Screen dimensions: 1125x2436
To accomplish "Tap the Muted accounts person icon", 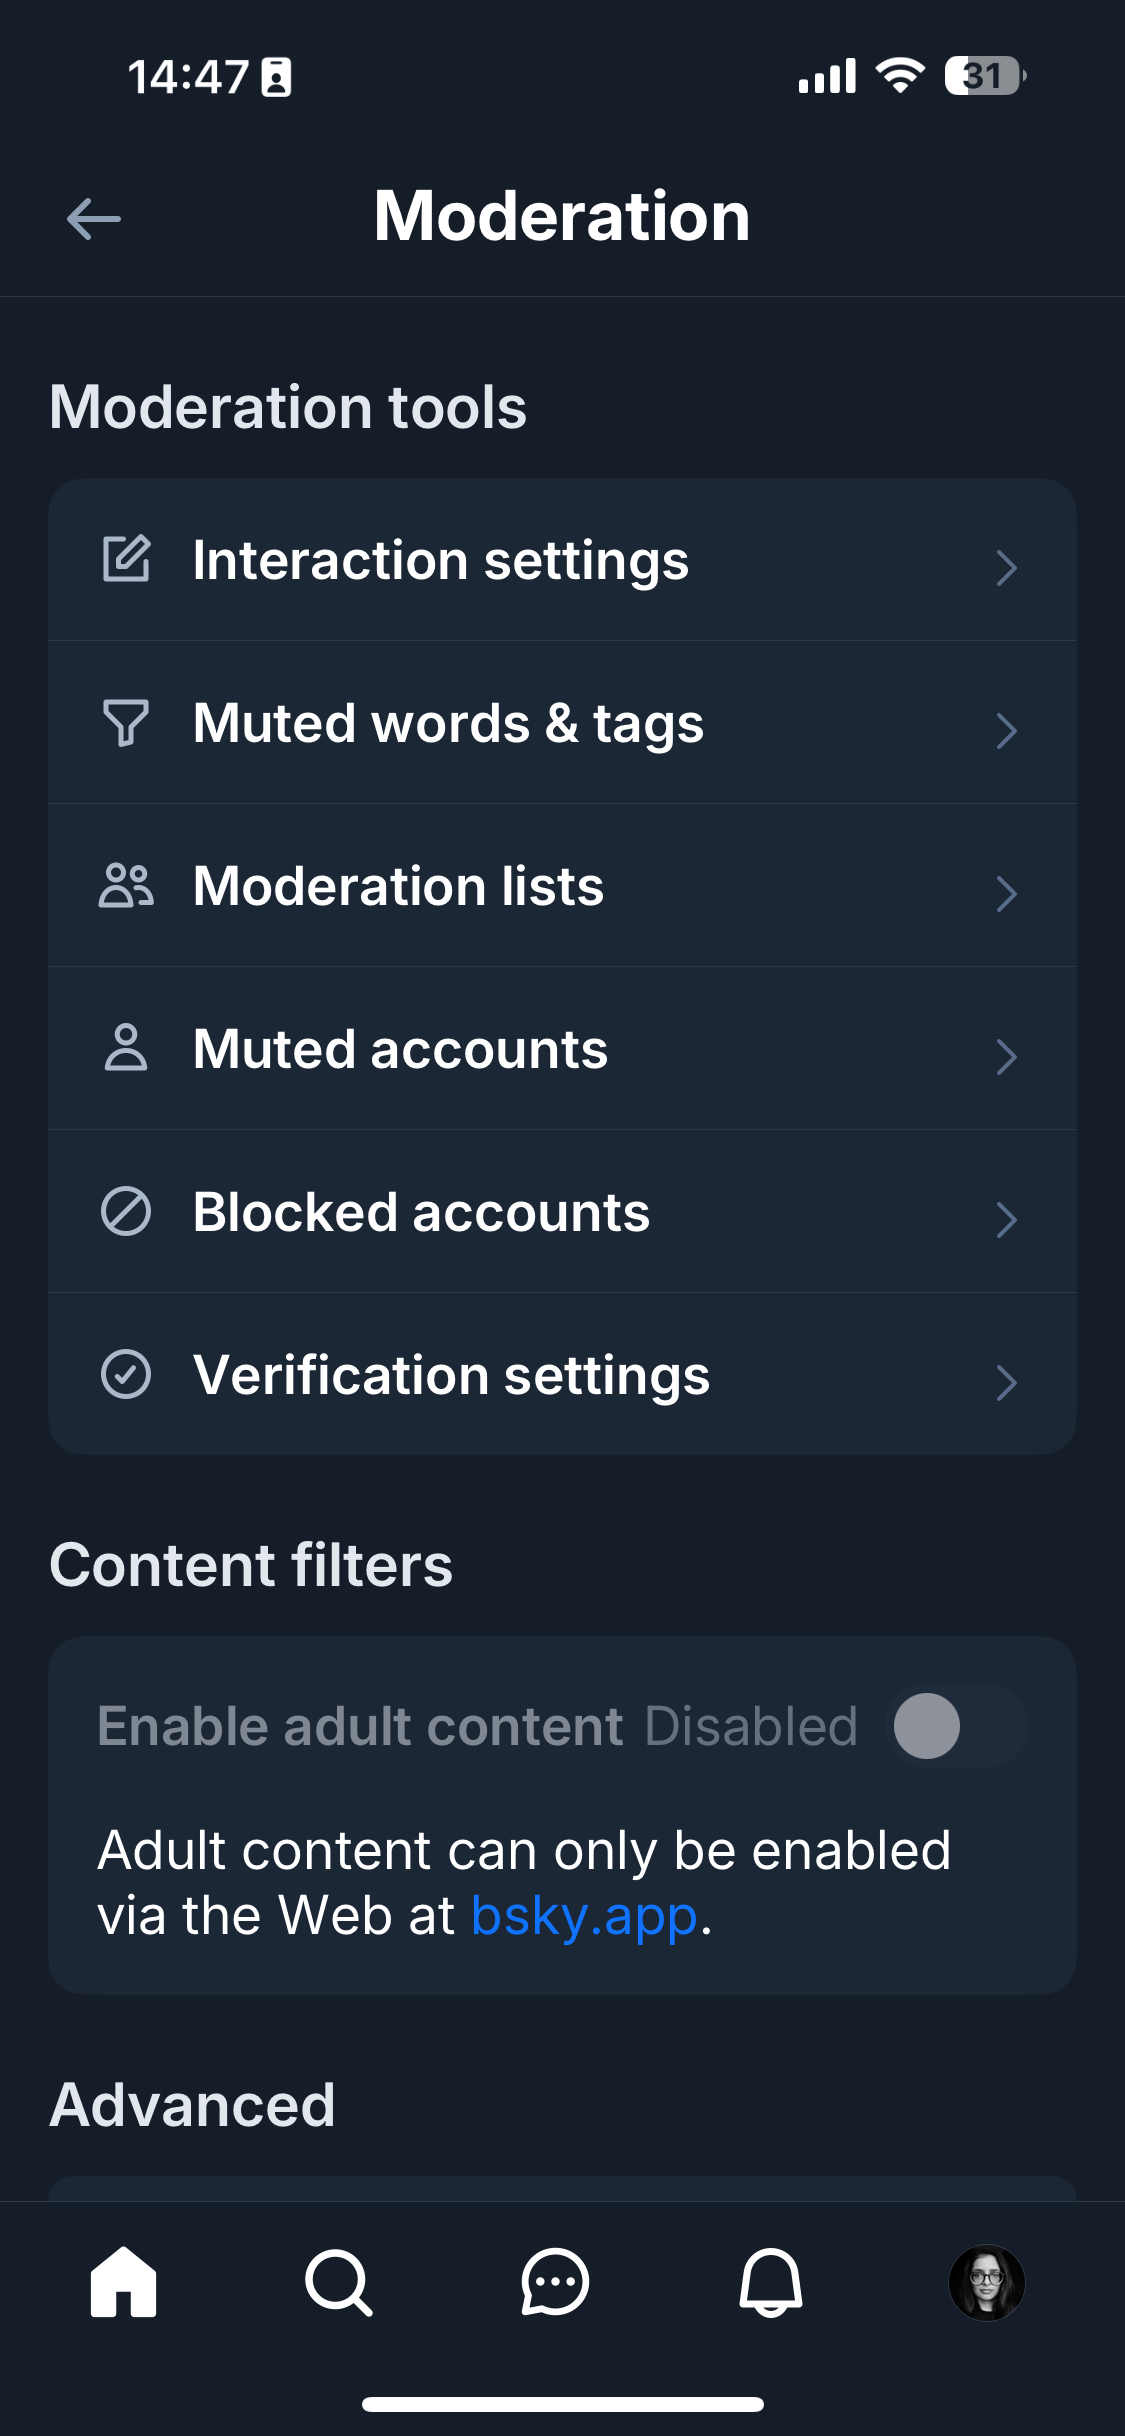I will click(126, 1048).
